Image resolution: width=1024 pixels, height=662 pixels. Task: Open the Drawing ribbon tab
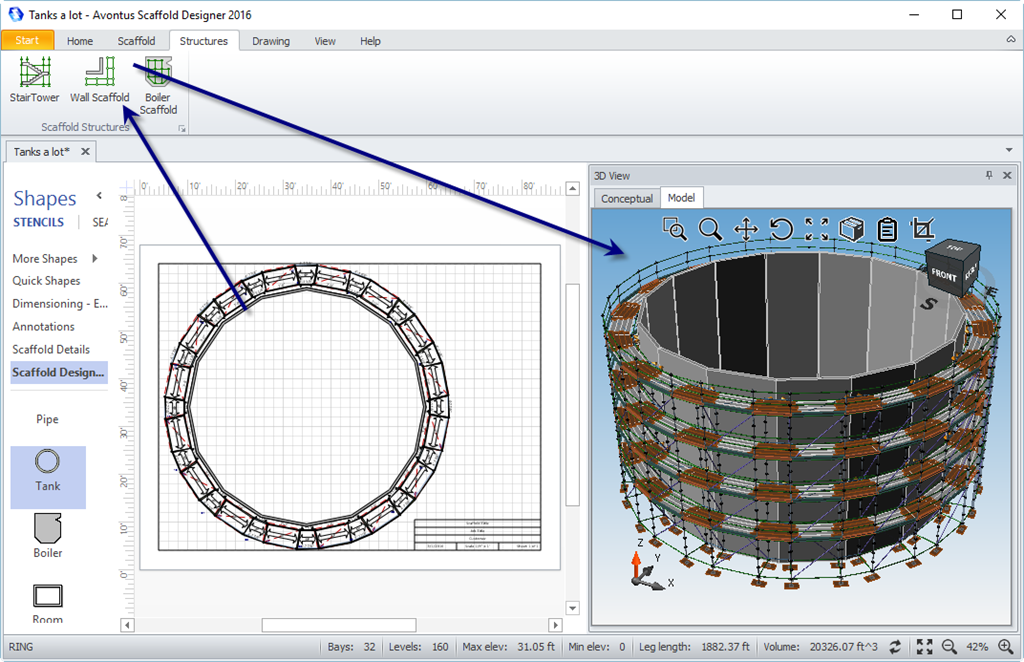tap(271, 40)
